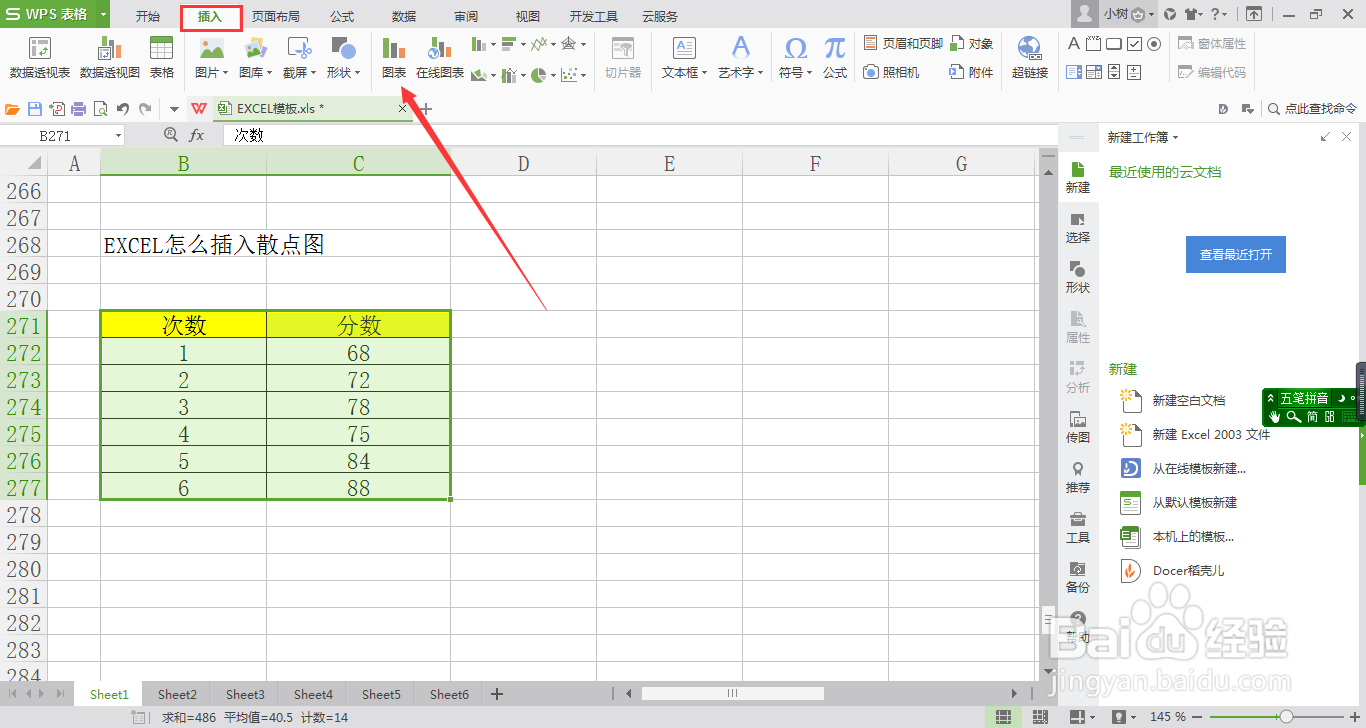Insert an 对象 object
Viewport: 1366px width, 728px height.
(972, 44)
